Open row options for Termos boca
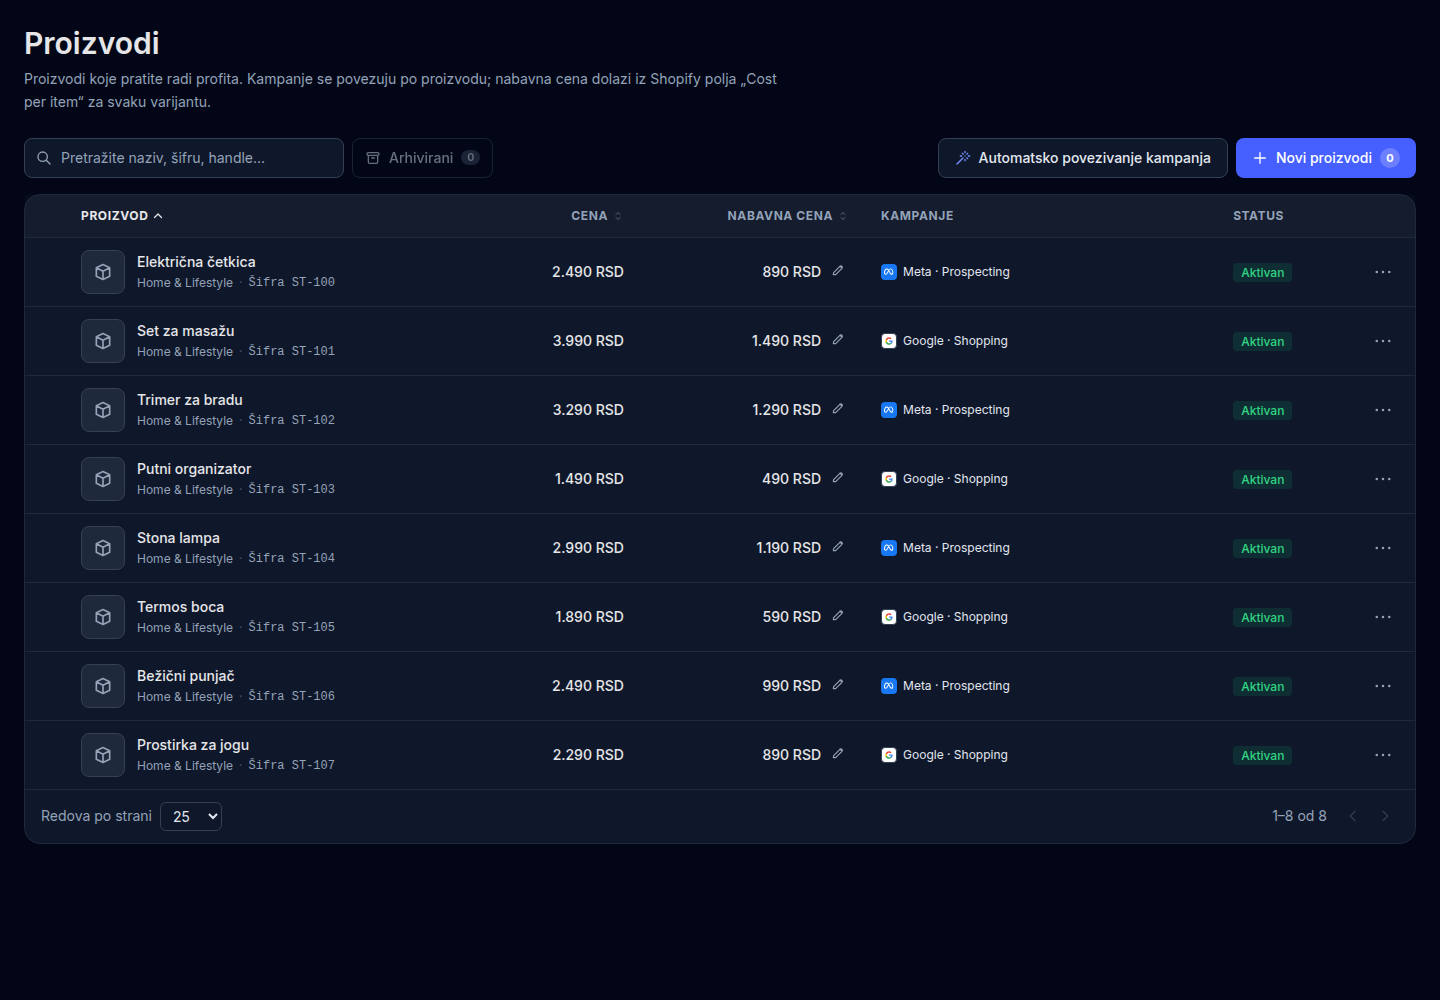 [1383, 617]
